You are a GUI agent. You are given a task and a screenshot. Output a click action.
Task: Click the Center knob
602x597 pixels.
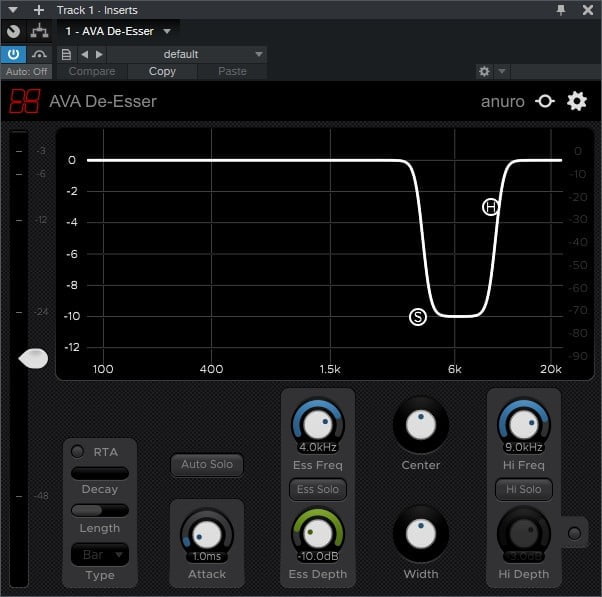click(421, 425)
